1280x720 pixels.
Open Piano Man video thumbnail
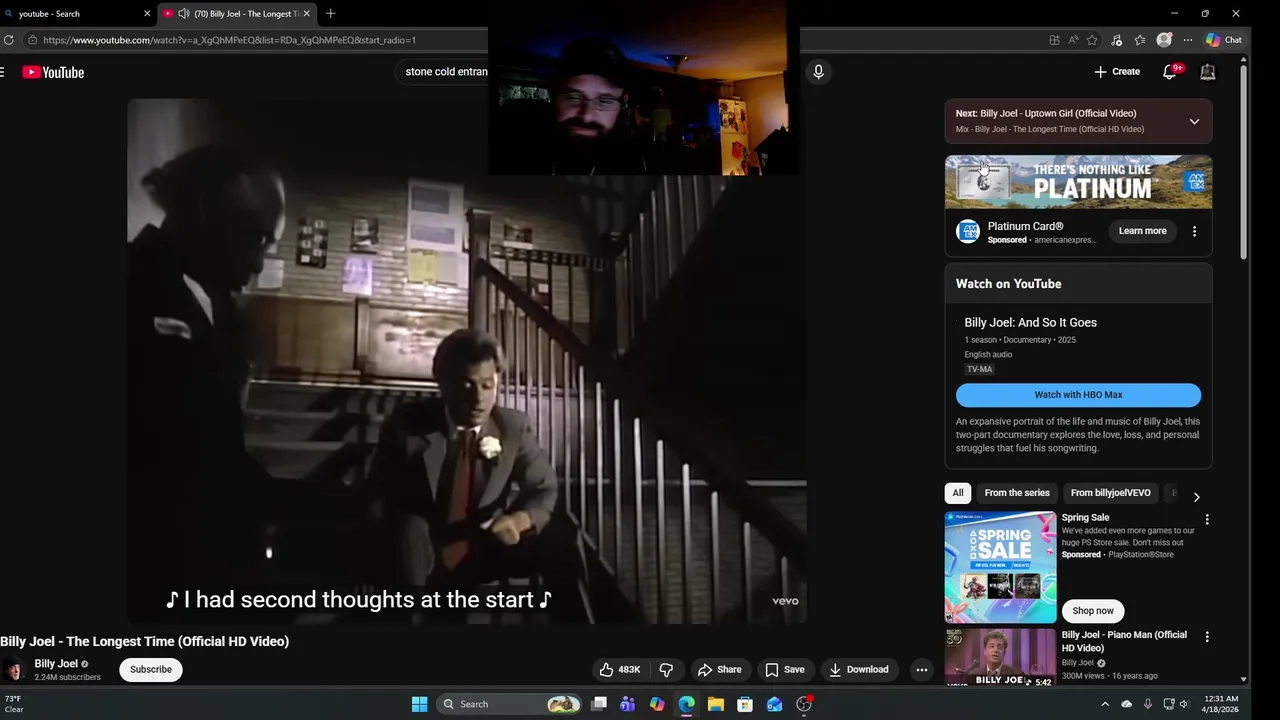click(x=1000, y=657)
